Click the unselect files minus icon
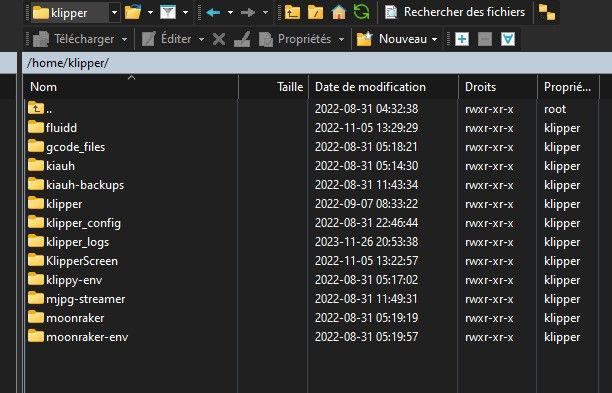 point(485,39)
